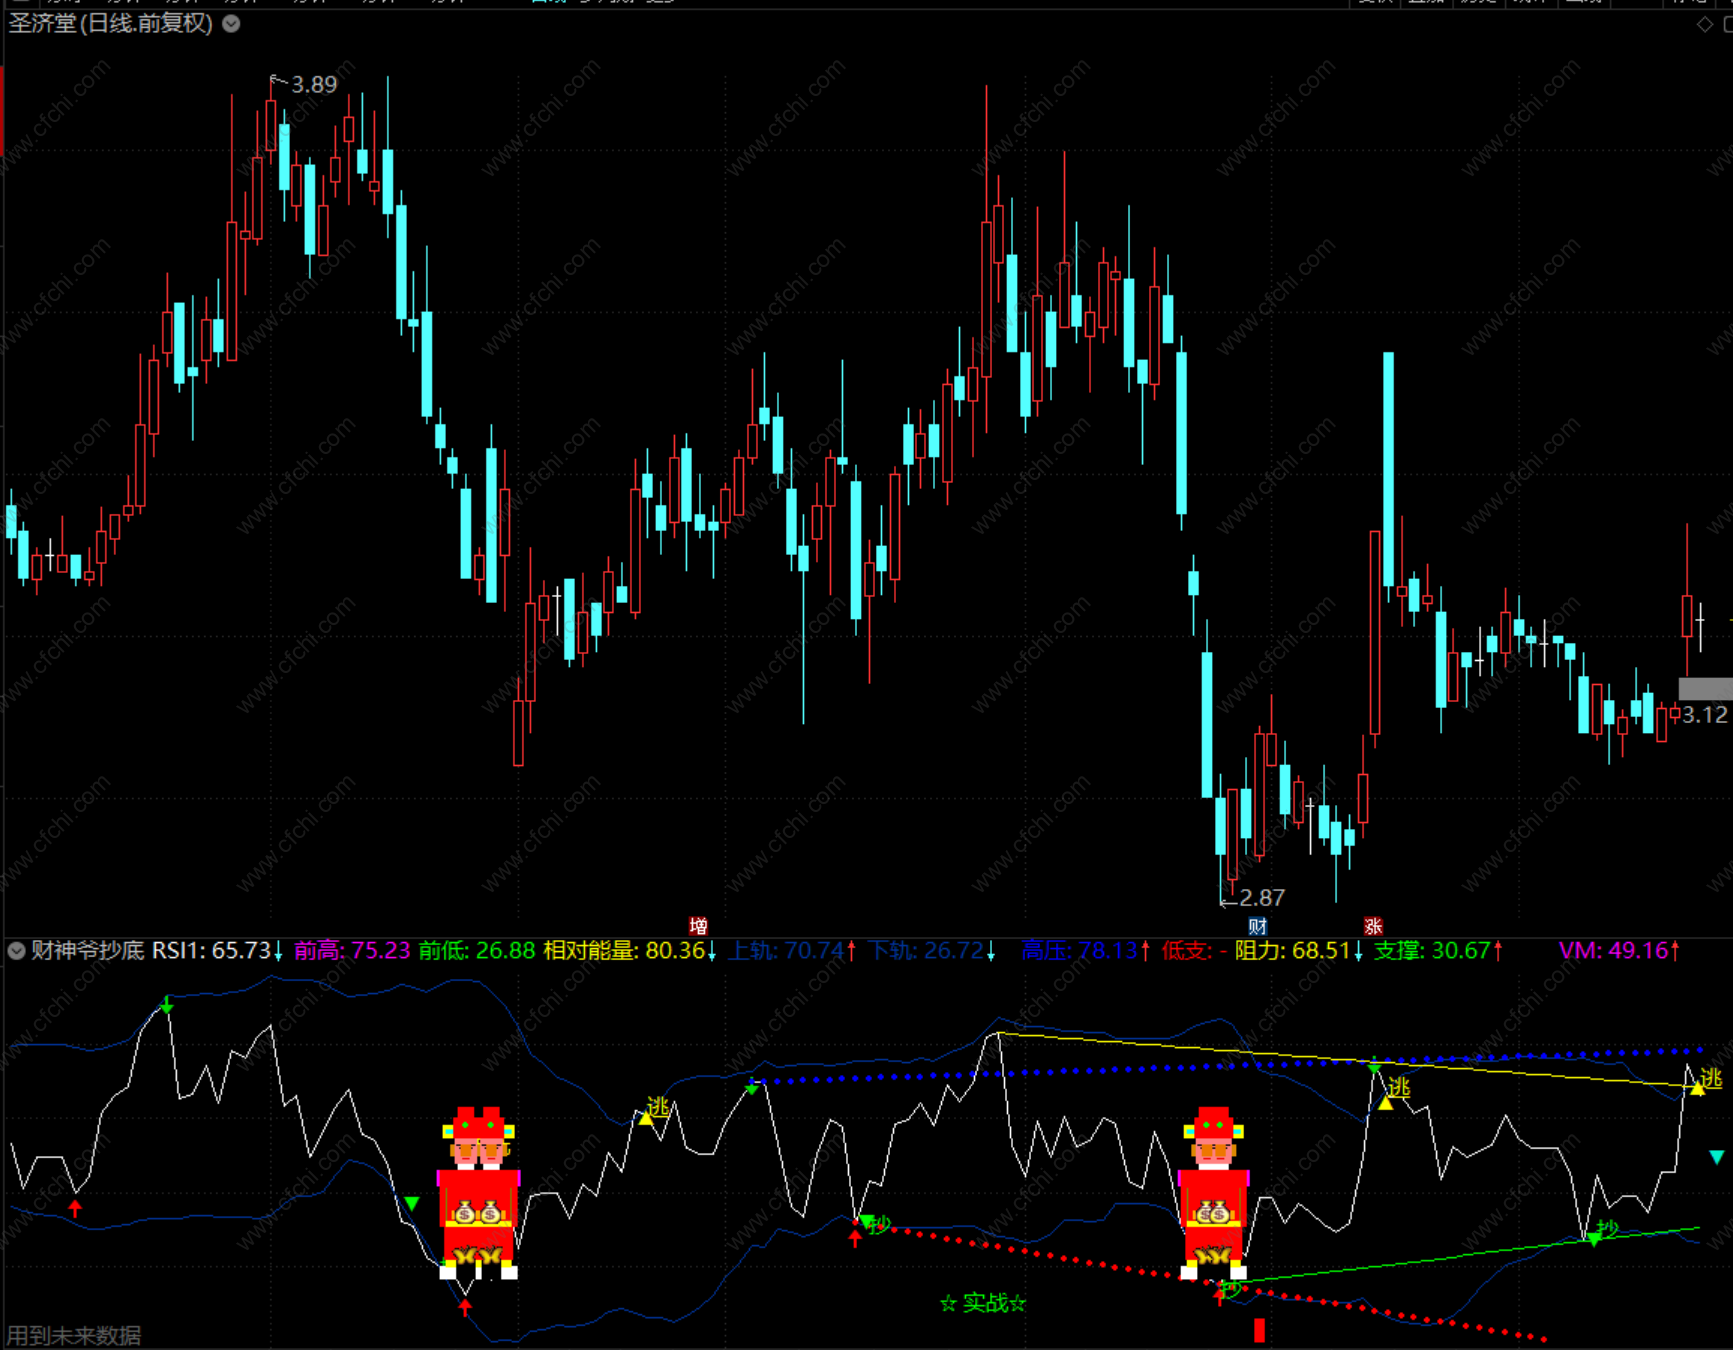Click the 抄 signal on the green trend line
This screenshot has width=1733, height=1350.
click(x=1607, y=1229)
